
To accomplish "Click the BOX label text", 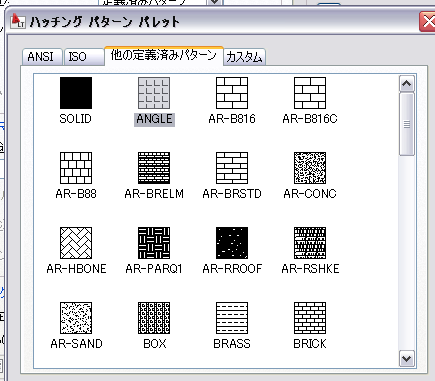I will pos(155,344).
